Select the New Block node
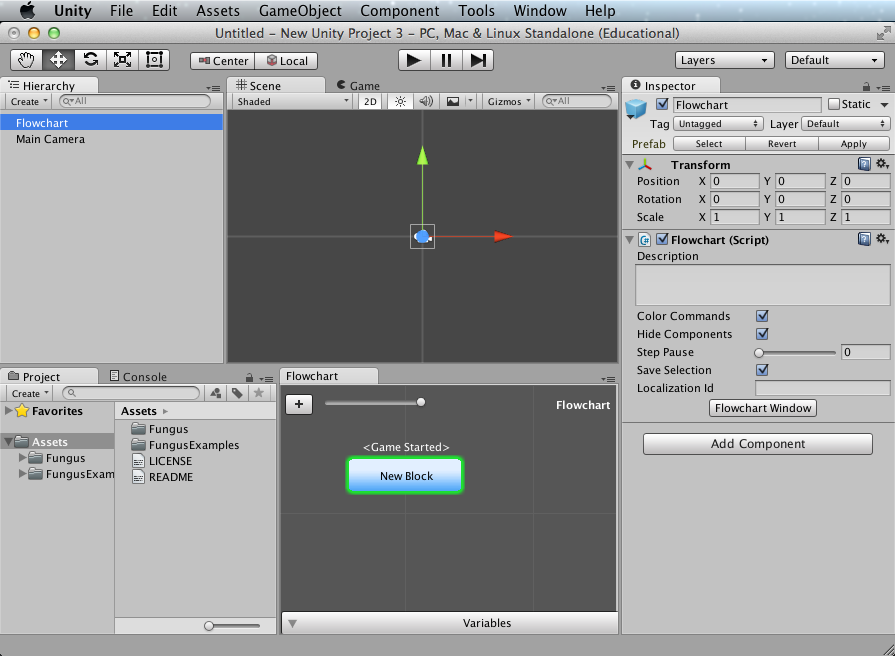 click(405, 476)
